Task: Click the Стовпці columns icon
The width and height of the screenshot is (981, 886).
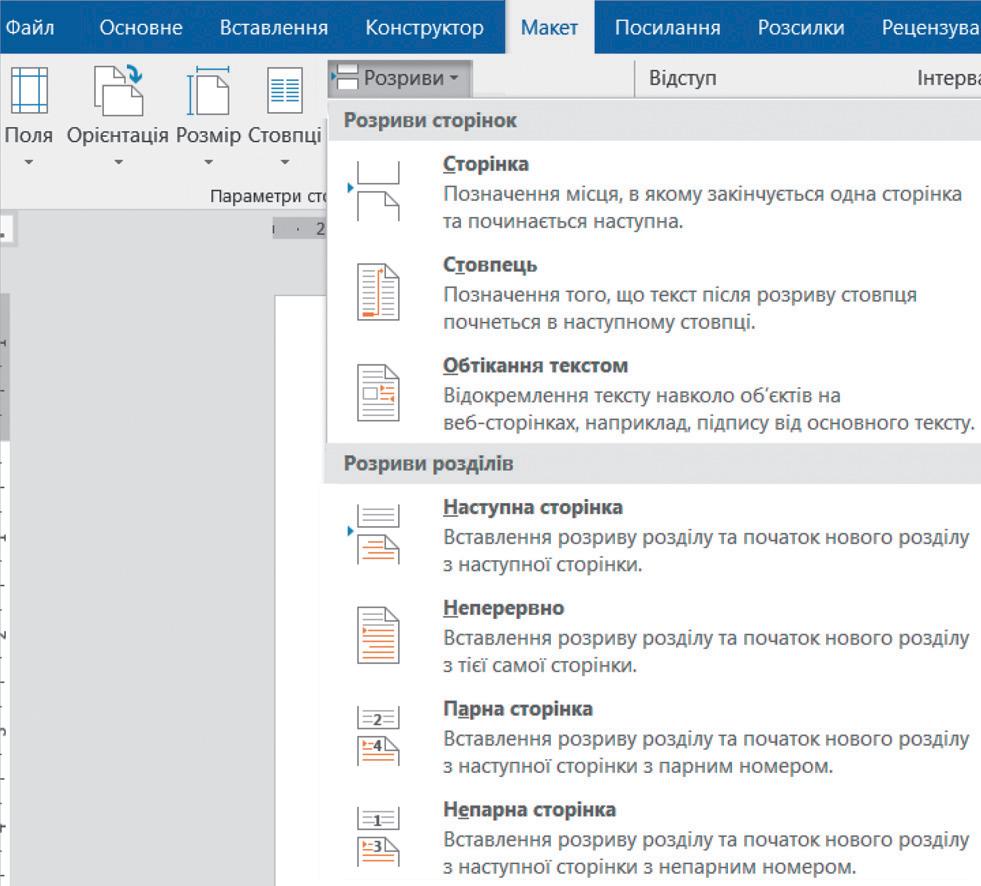Action: (285, 92)
